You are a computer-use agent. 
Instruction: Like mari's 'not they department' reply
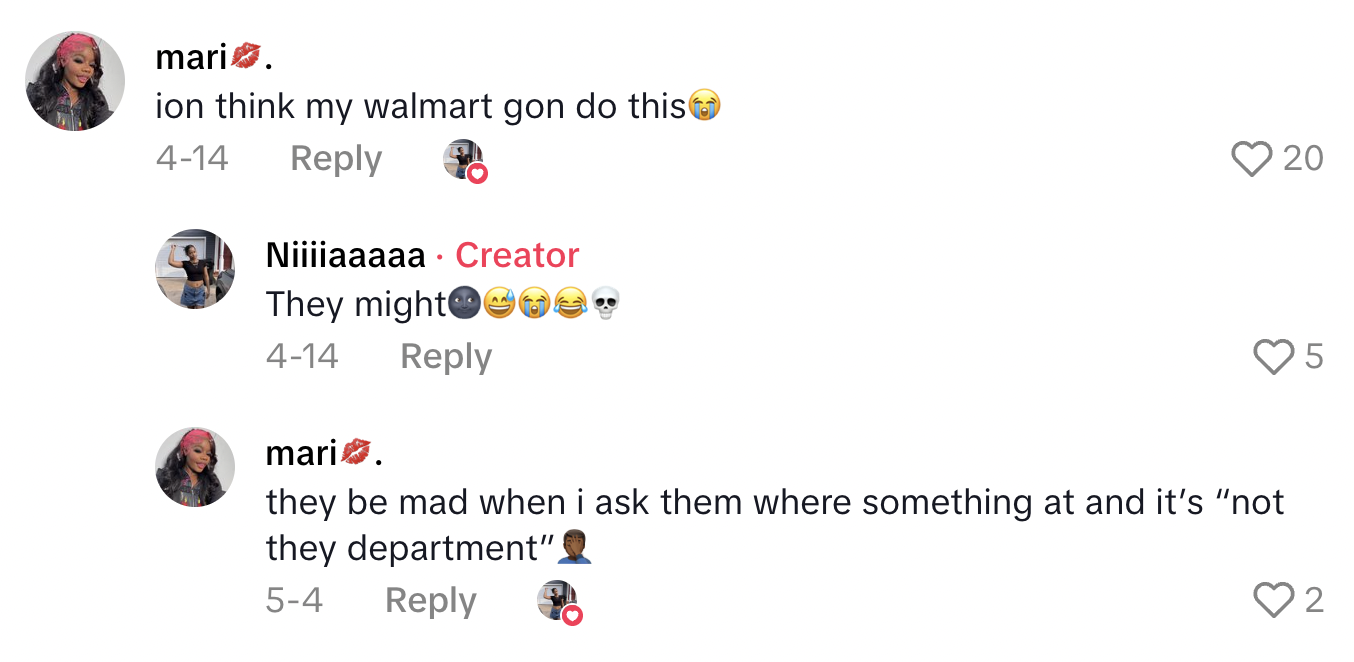coord(1273,601)
